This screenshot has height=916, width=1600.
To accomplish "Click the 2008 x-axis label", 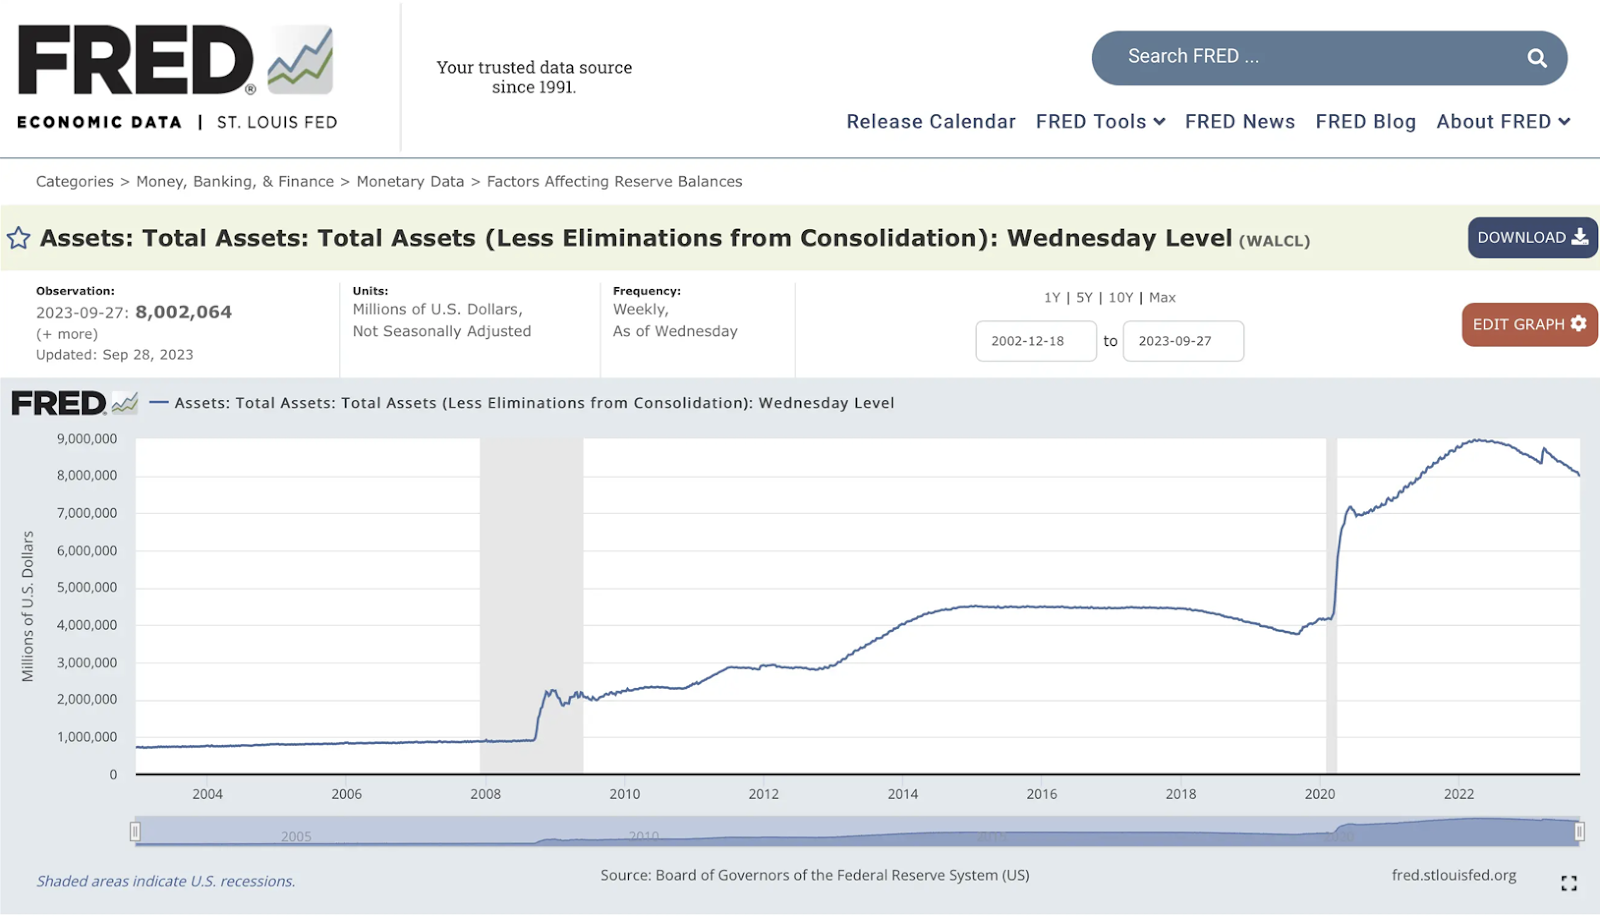I will 486,794.
